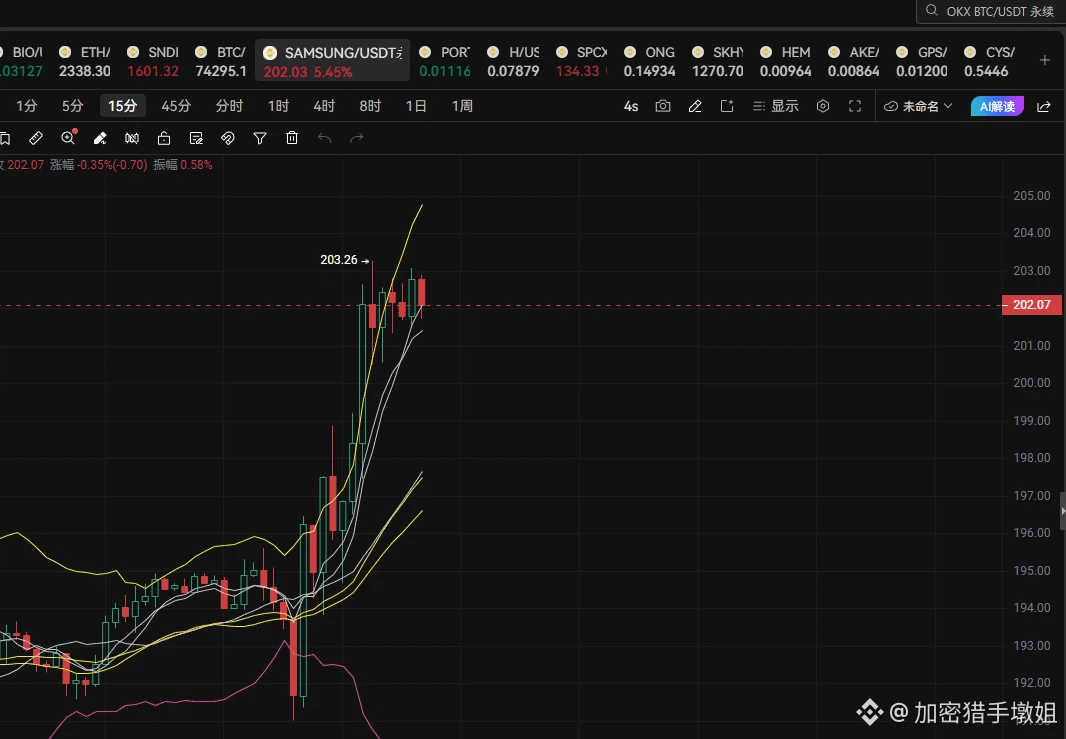
Task: Click the 200.00 price axis label
Action: coord(1031,383)
